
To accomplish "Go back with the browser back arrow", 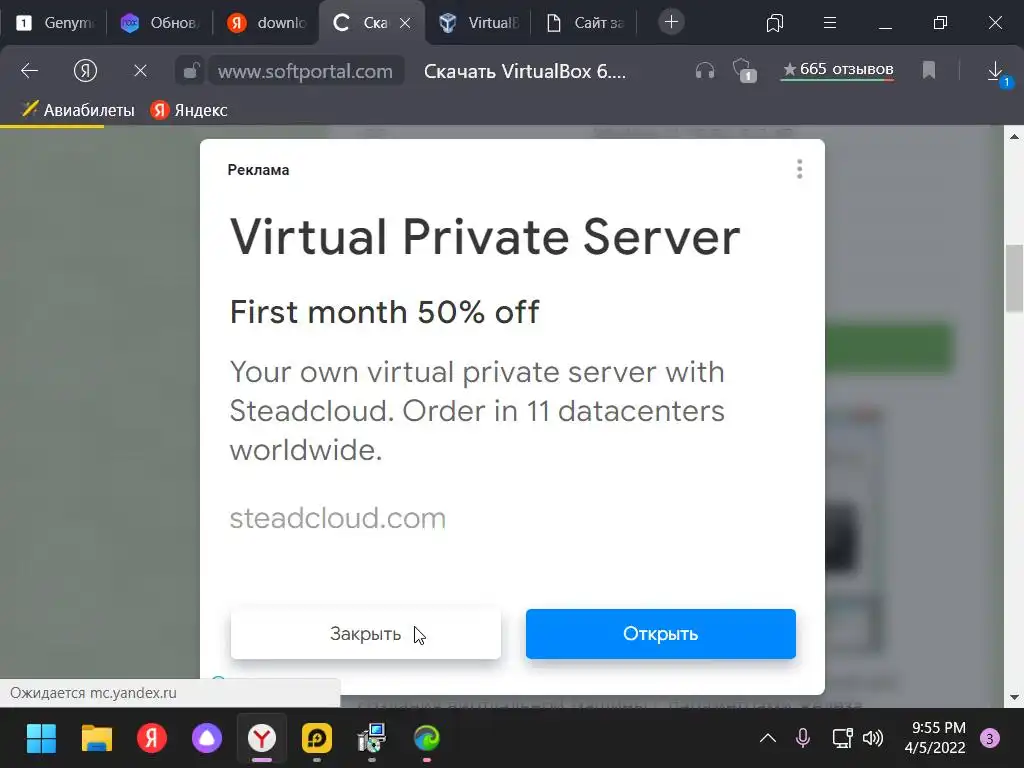I will (x=29, y=71).
